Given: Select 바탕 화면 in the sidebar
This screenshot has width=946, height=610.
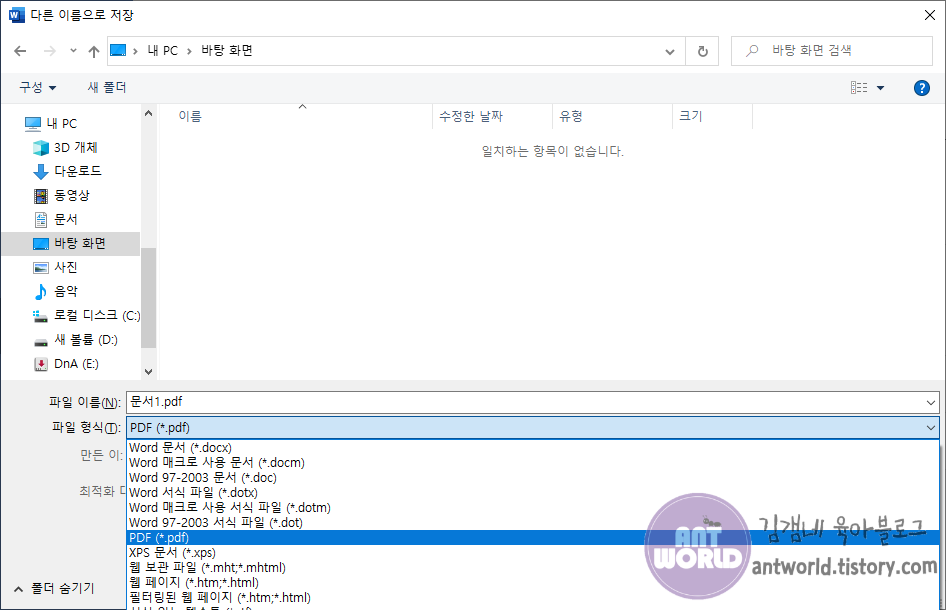Looking at the screenshot, I should [71, 244].
